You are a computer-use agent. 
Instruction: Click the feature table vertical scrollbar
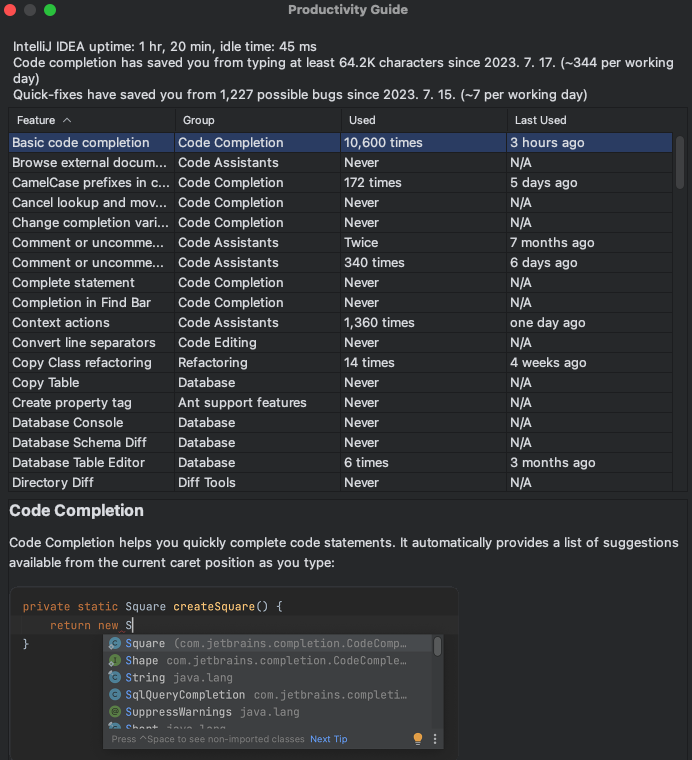[679, 162]
